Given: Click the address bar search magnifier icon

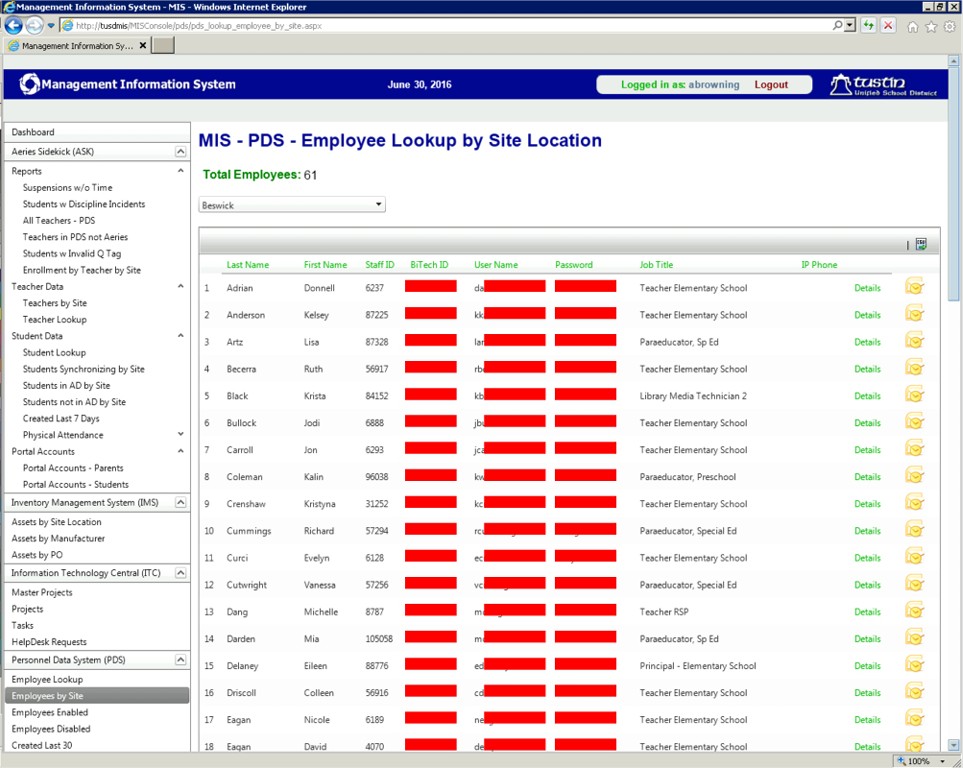Looking at the screenshot, I should [x=838, y=25].
